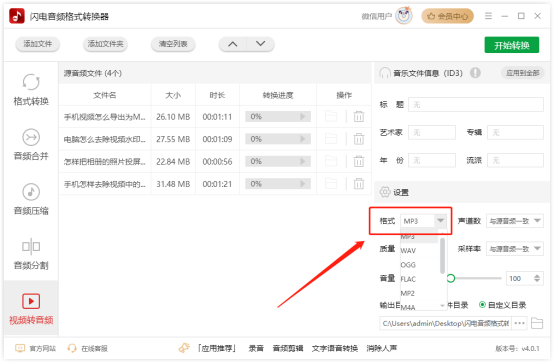Click the 专辑 album input field
Image resolution: width=554 pixels, height=363 pixels.
point(515,133)
